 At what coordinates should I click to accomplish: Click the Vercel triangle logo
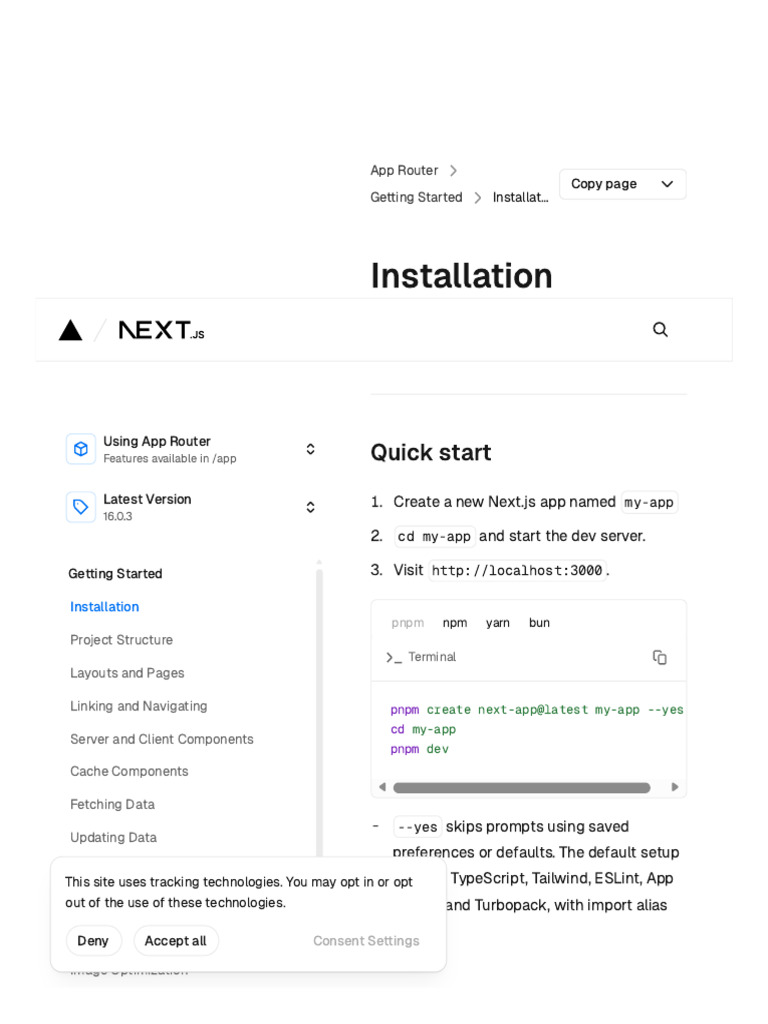click(x=71, y=330)
